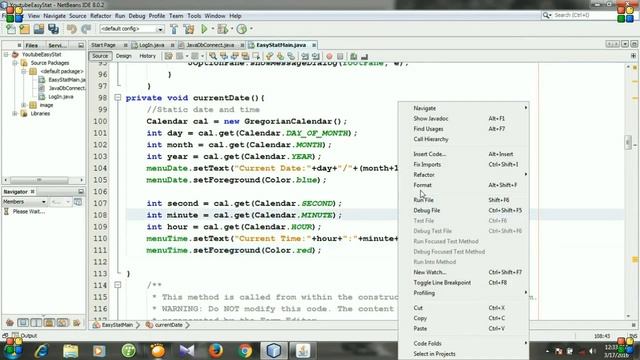Viewport: 640px width, 360px height.
Task: Open File Explorer folder from the taskbar
Action: pos(71,351)
